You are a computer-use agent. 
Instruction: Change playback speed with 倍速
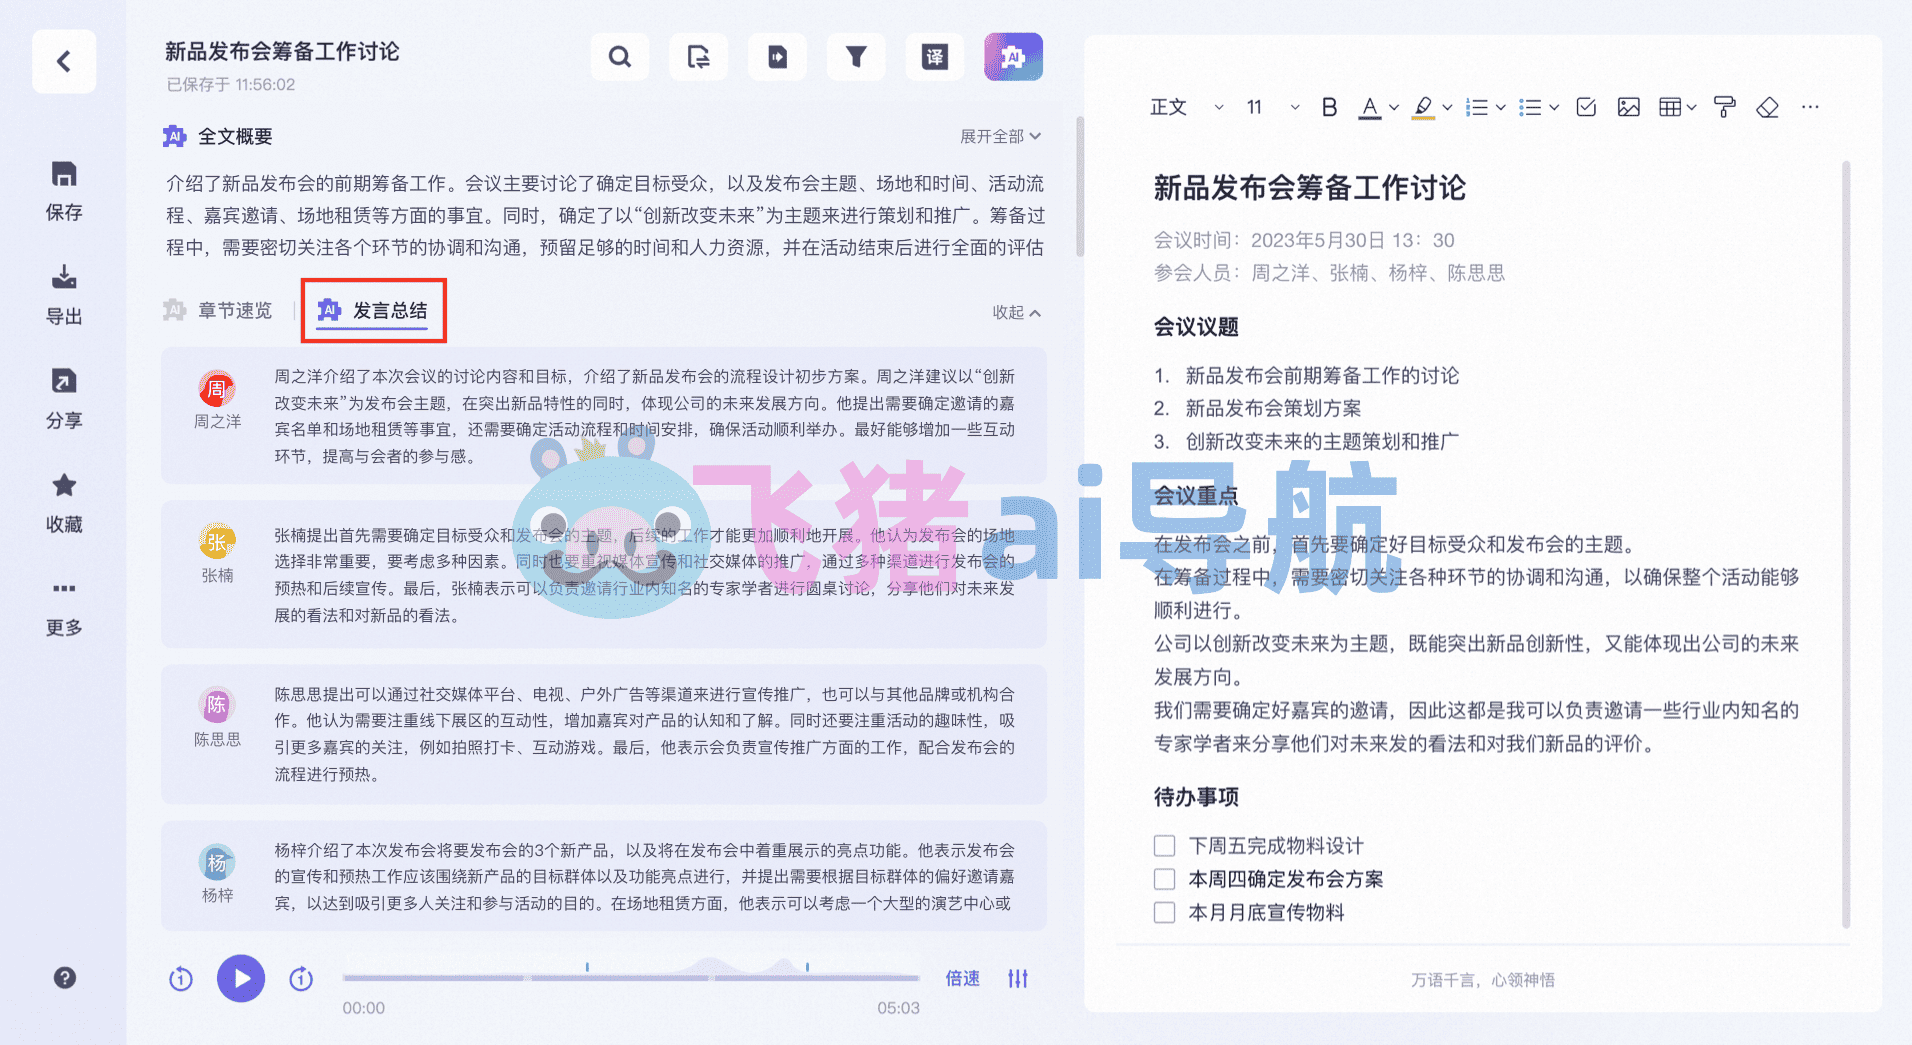[963, 978]
